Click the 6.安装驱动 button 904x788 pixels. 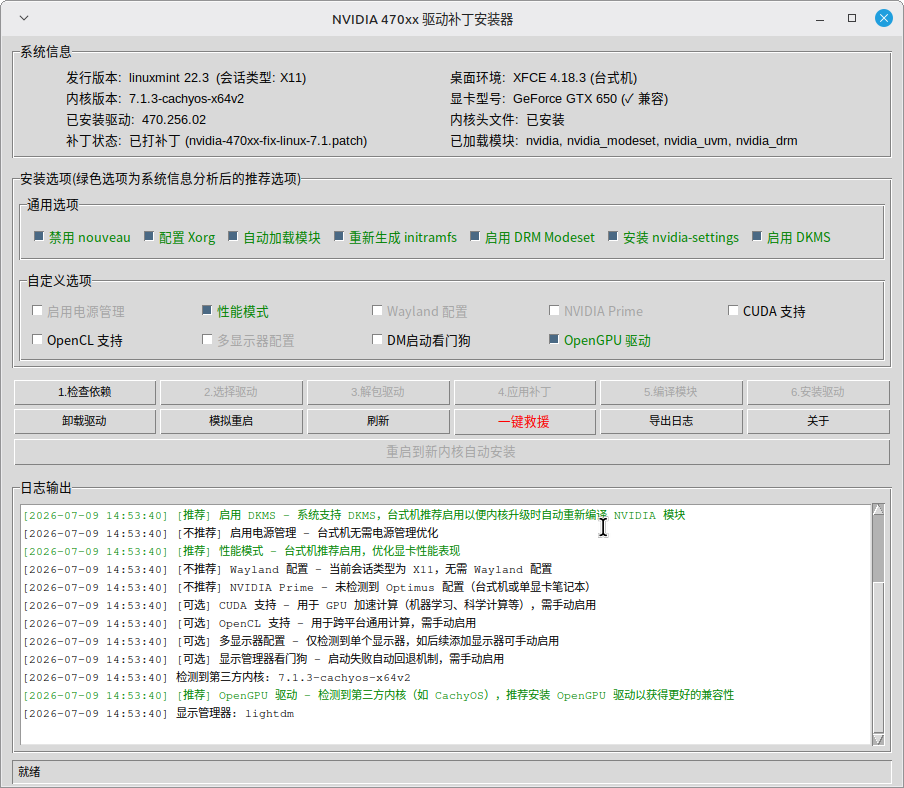tap(818, 392)
